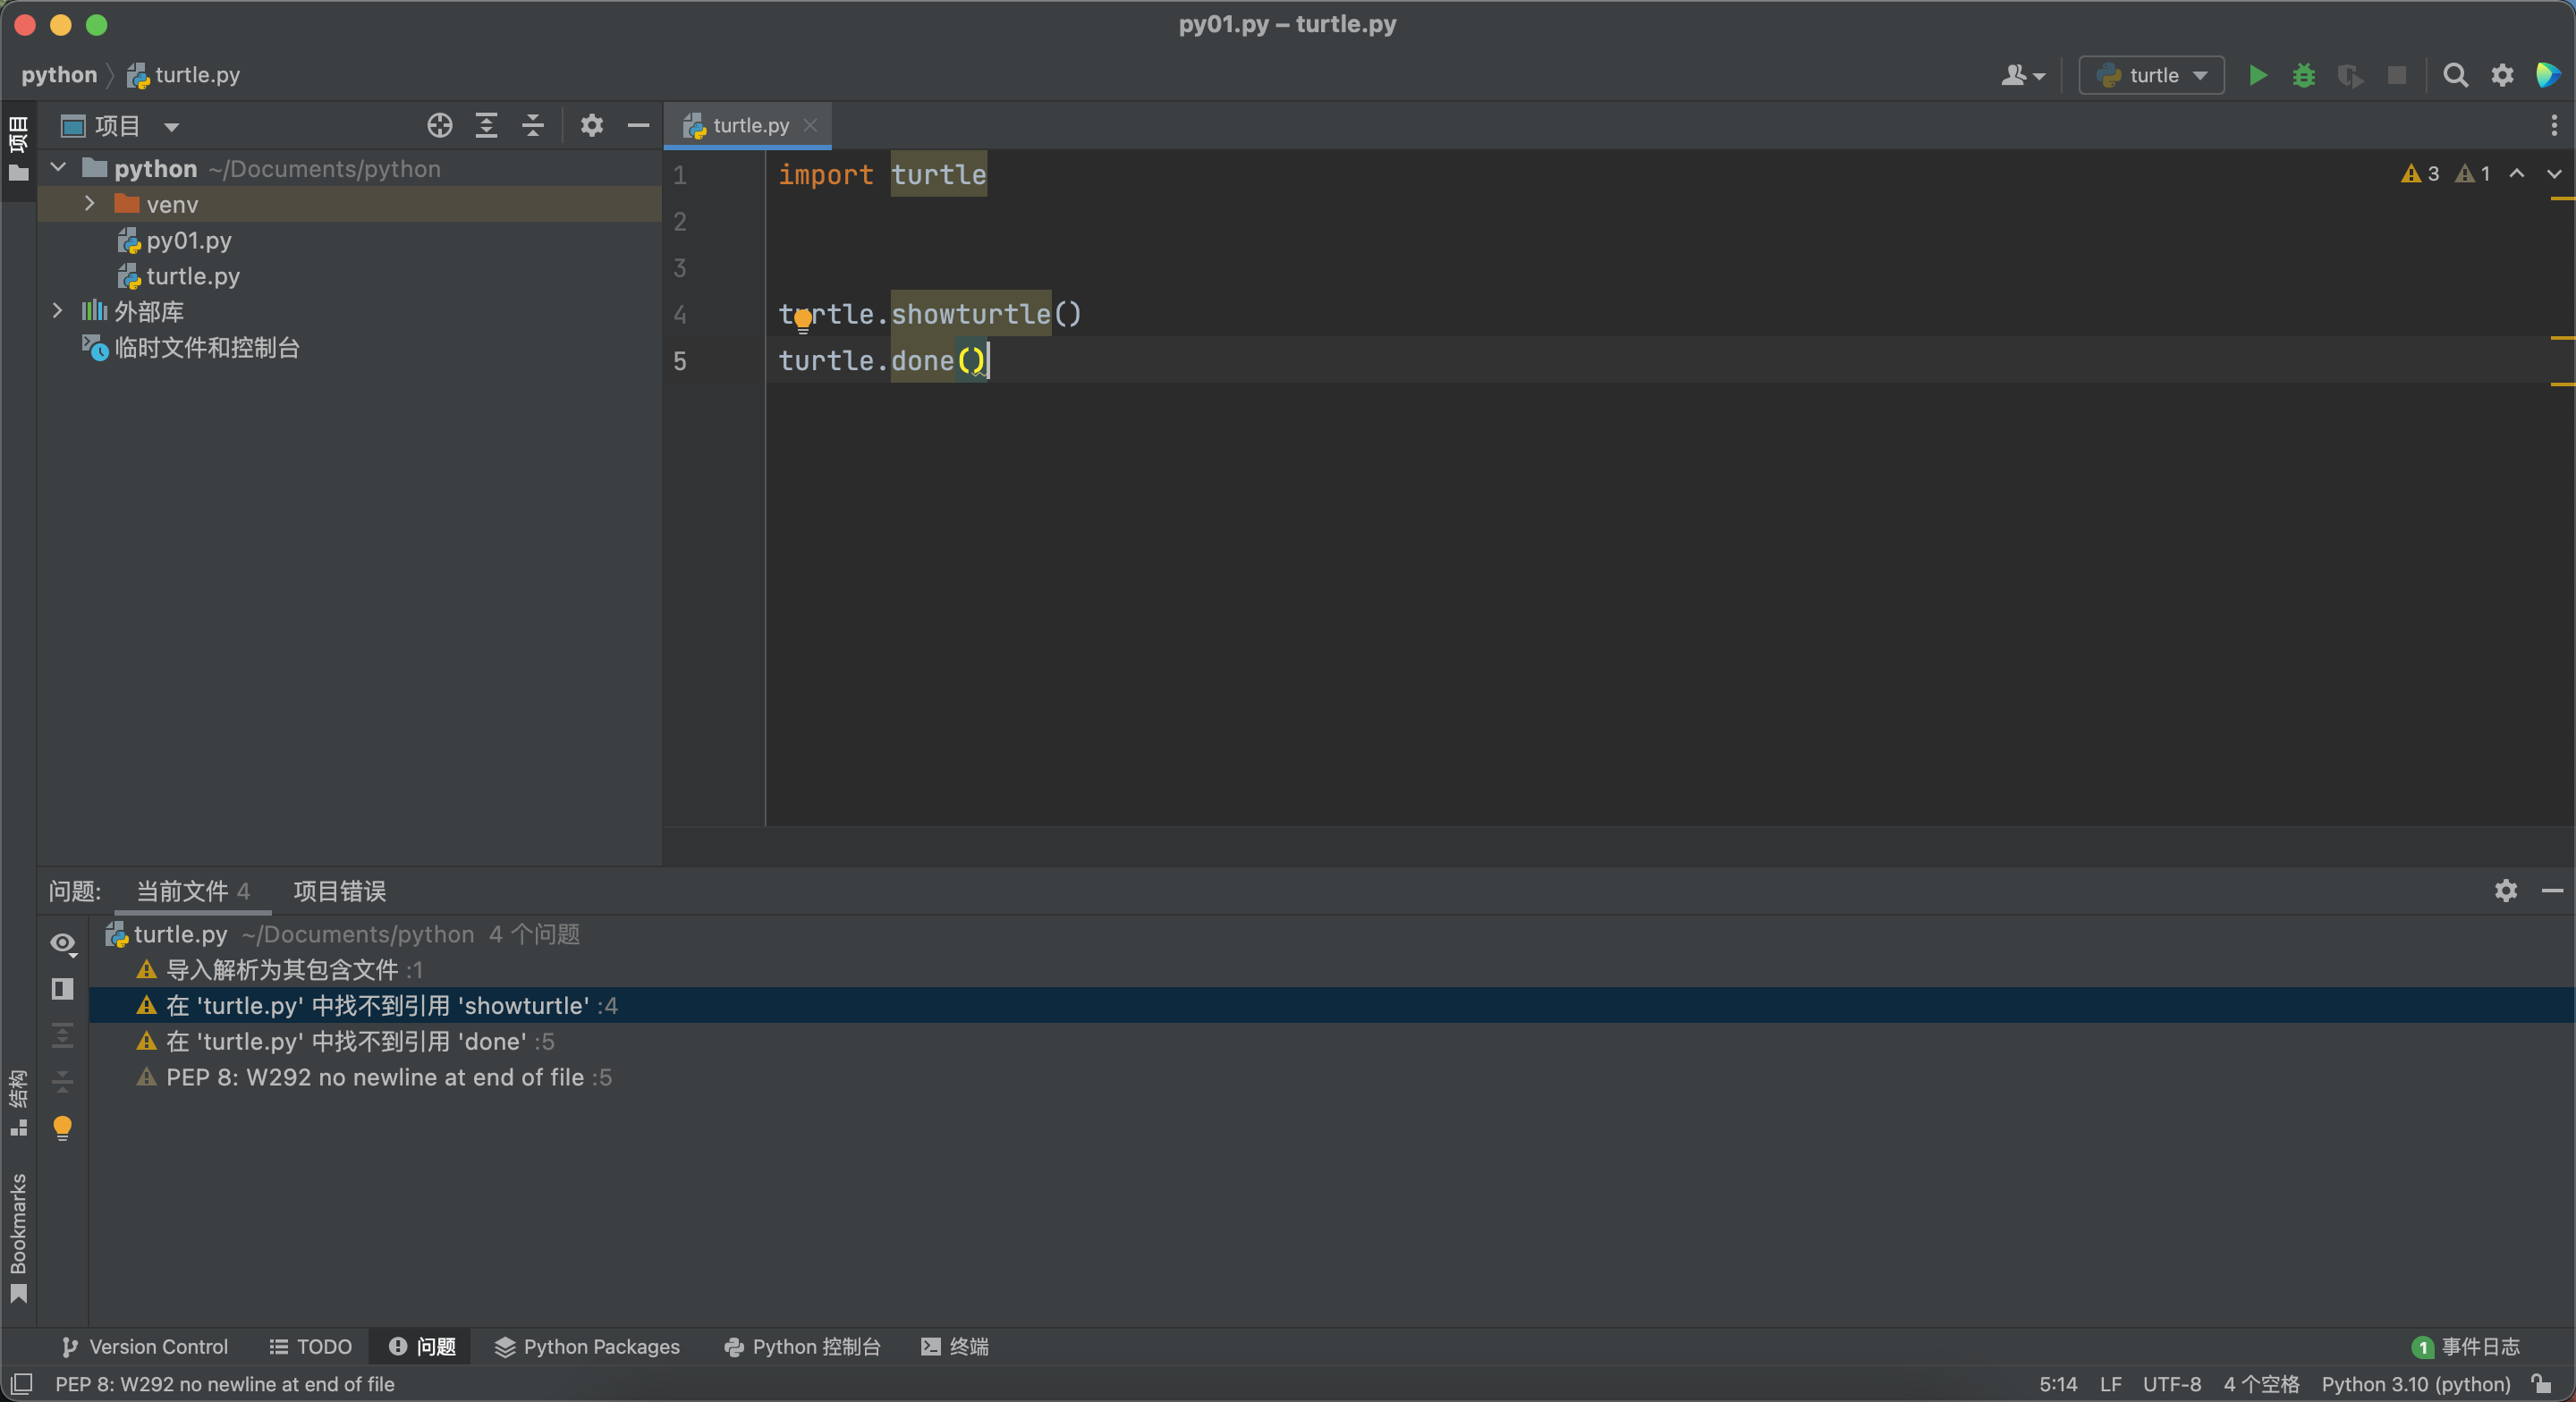2576x1402 pixels.
Task: Open 终端 terminal tool window
Action: [955, 1346]
